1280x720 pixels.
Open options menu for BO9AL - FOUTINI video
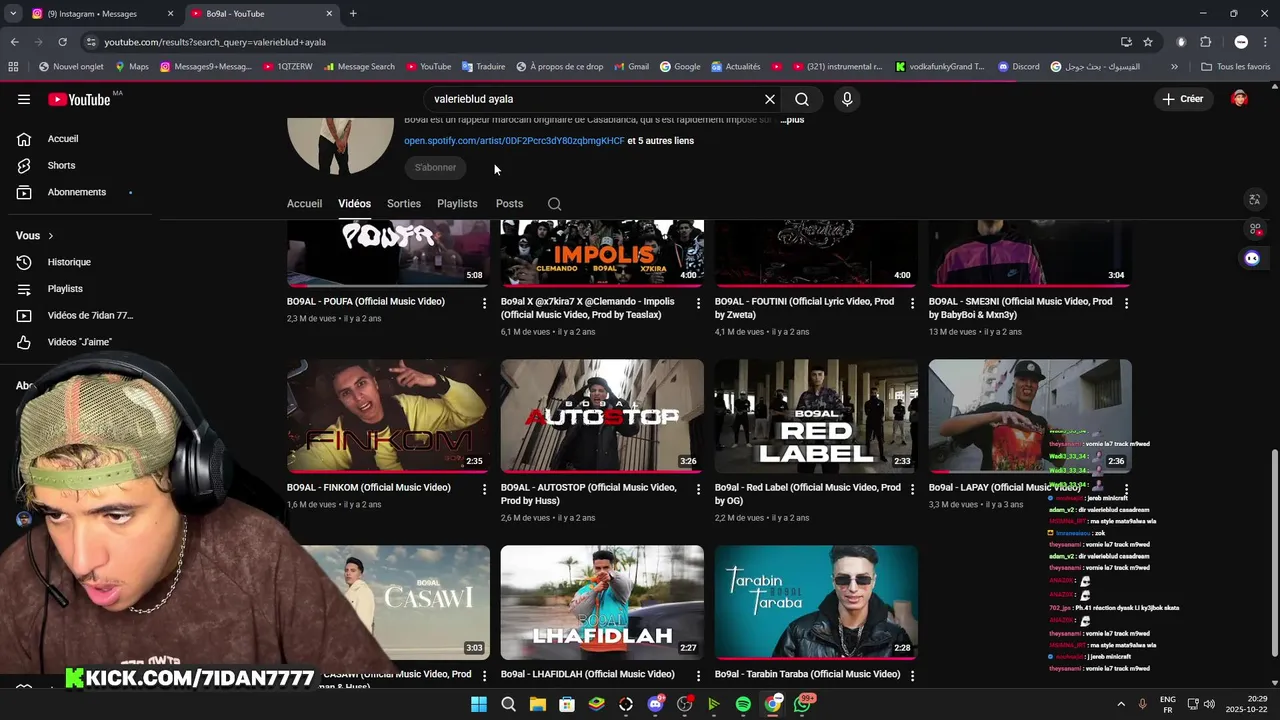(912, 303)
